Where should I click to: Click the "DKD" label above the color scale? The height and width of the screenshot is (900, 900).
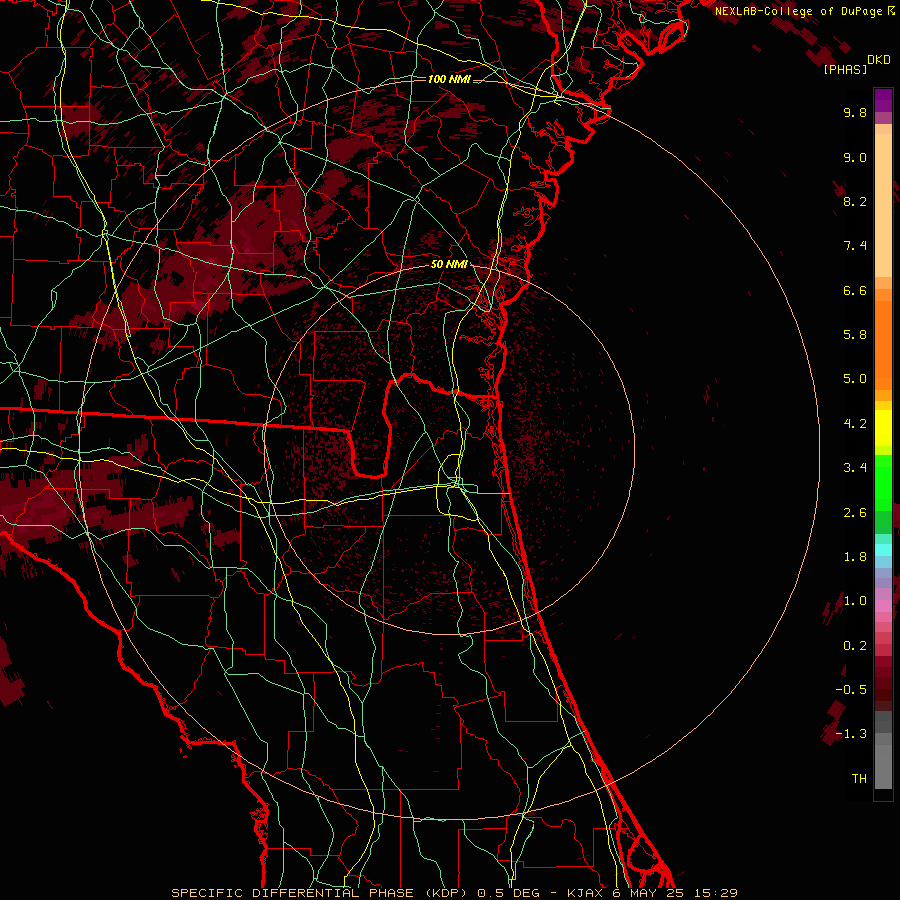(879, 60)
